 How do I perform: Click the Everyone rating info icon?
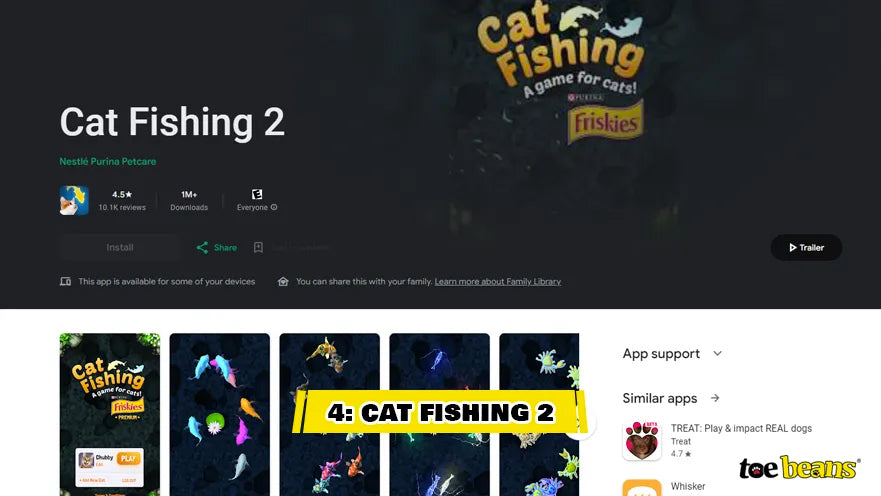(x=274, y=207)
